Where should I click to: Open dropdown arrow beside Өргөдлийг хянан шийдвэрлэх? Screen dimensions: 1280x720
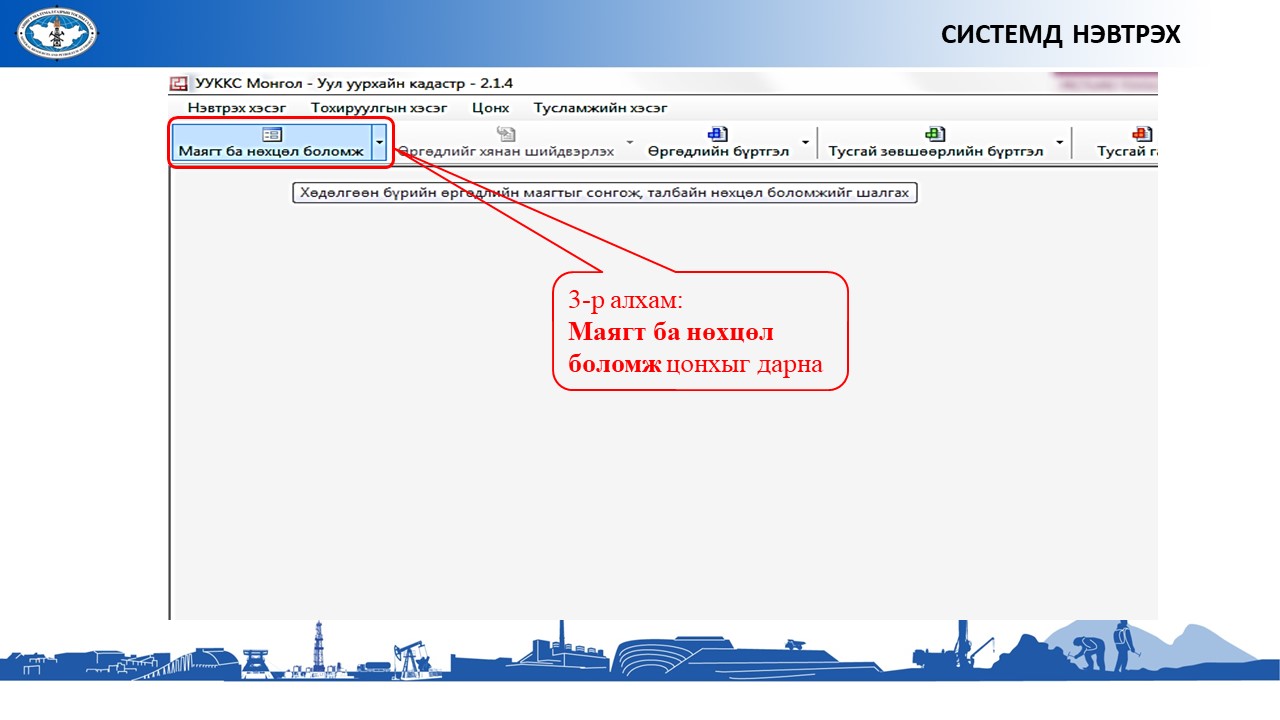click(x=630, y=143)
